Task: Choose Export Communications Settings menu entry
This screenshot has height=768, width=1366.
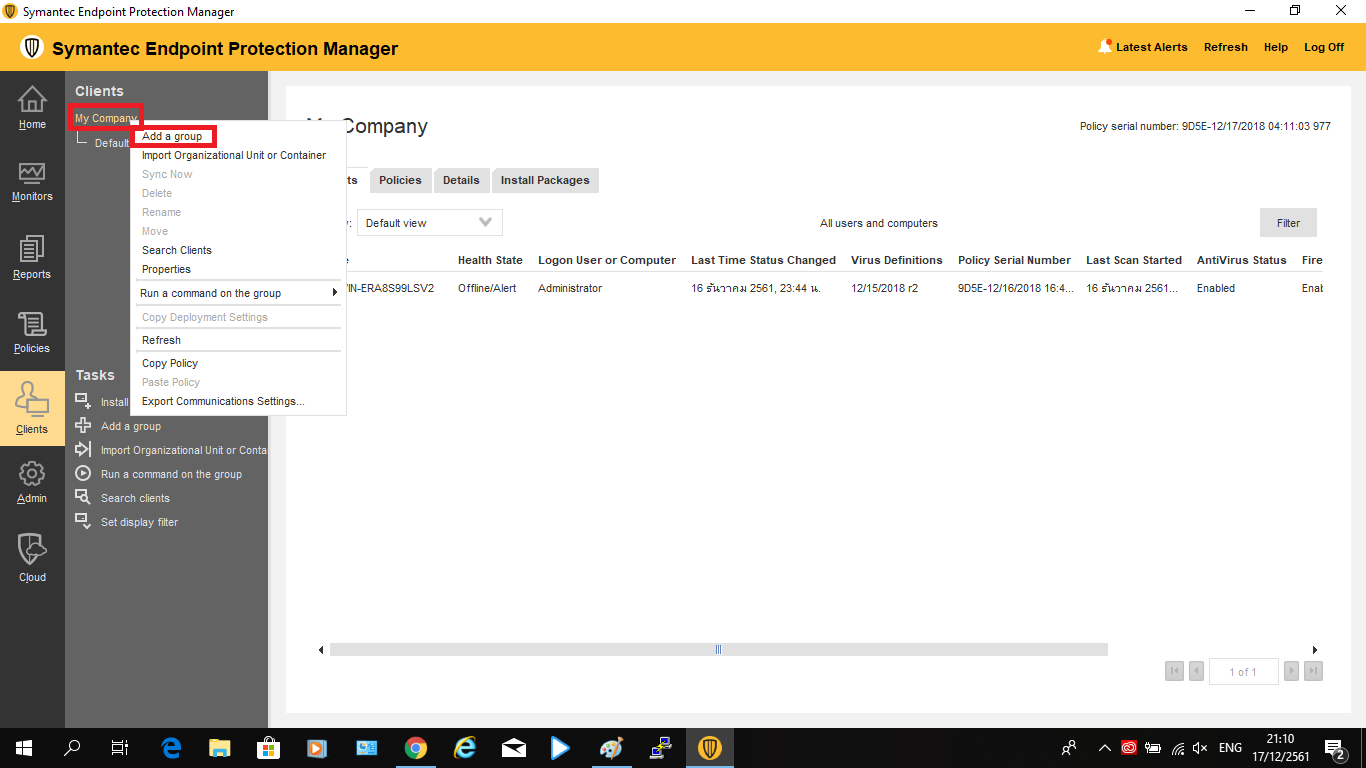Action: [223, 401]
